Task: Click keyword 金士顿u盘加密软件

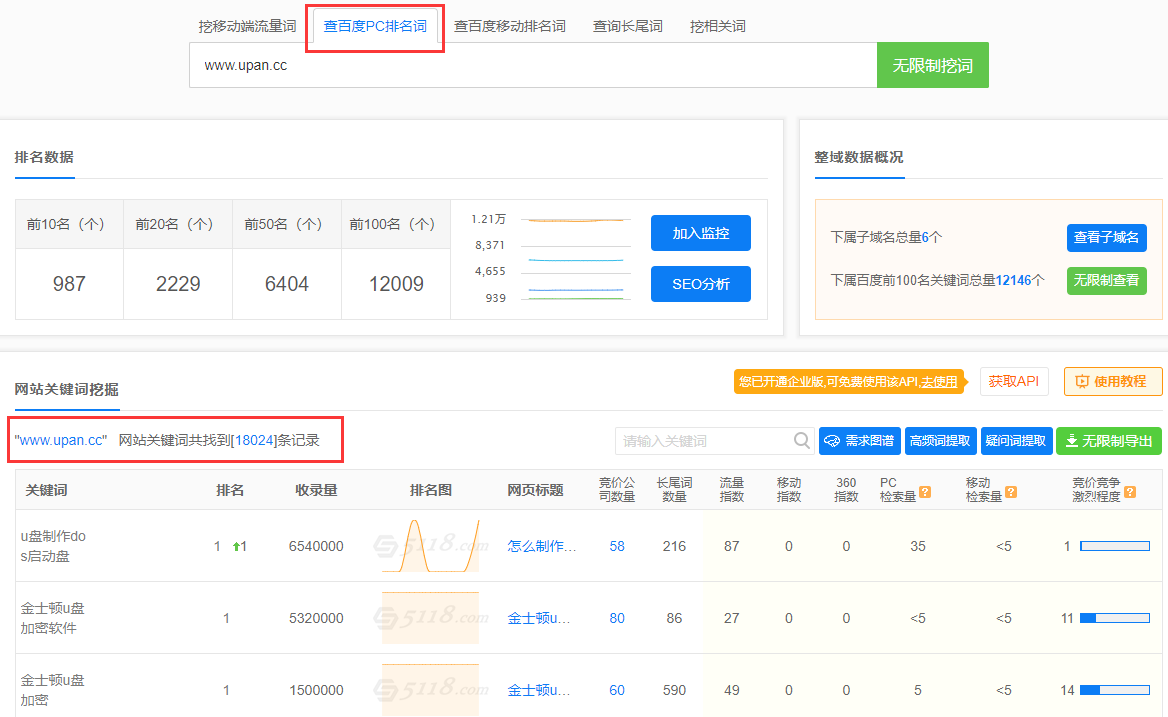Action: click(x=52, y=618)
